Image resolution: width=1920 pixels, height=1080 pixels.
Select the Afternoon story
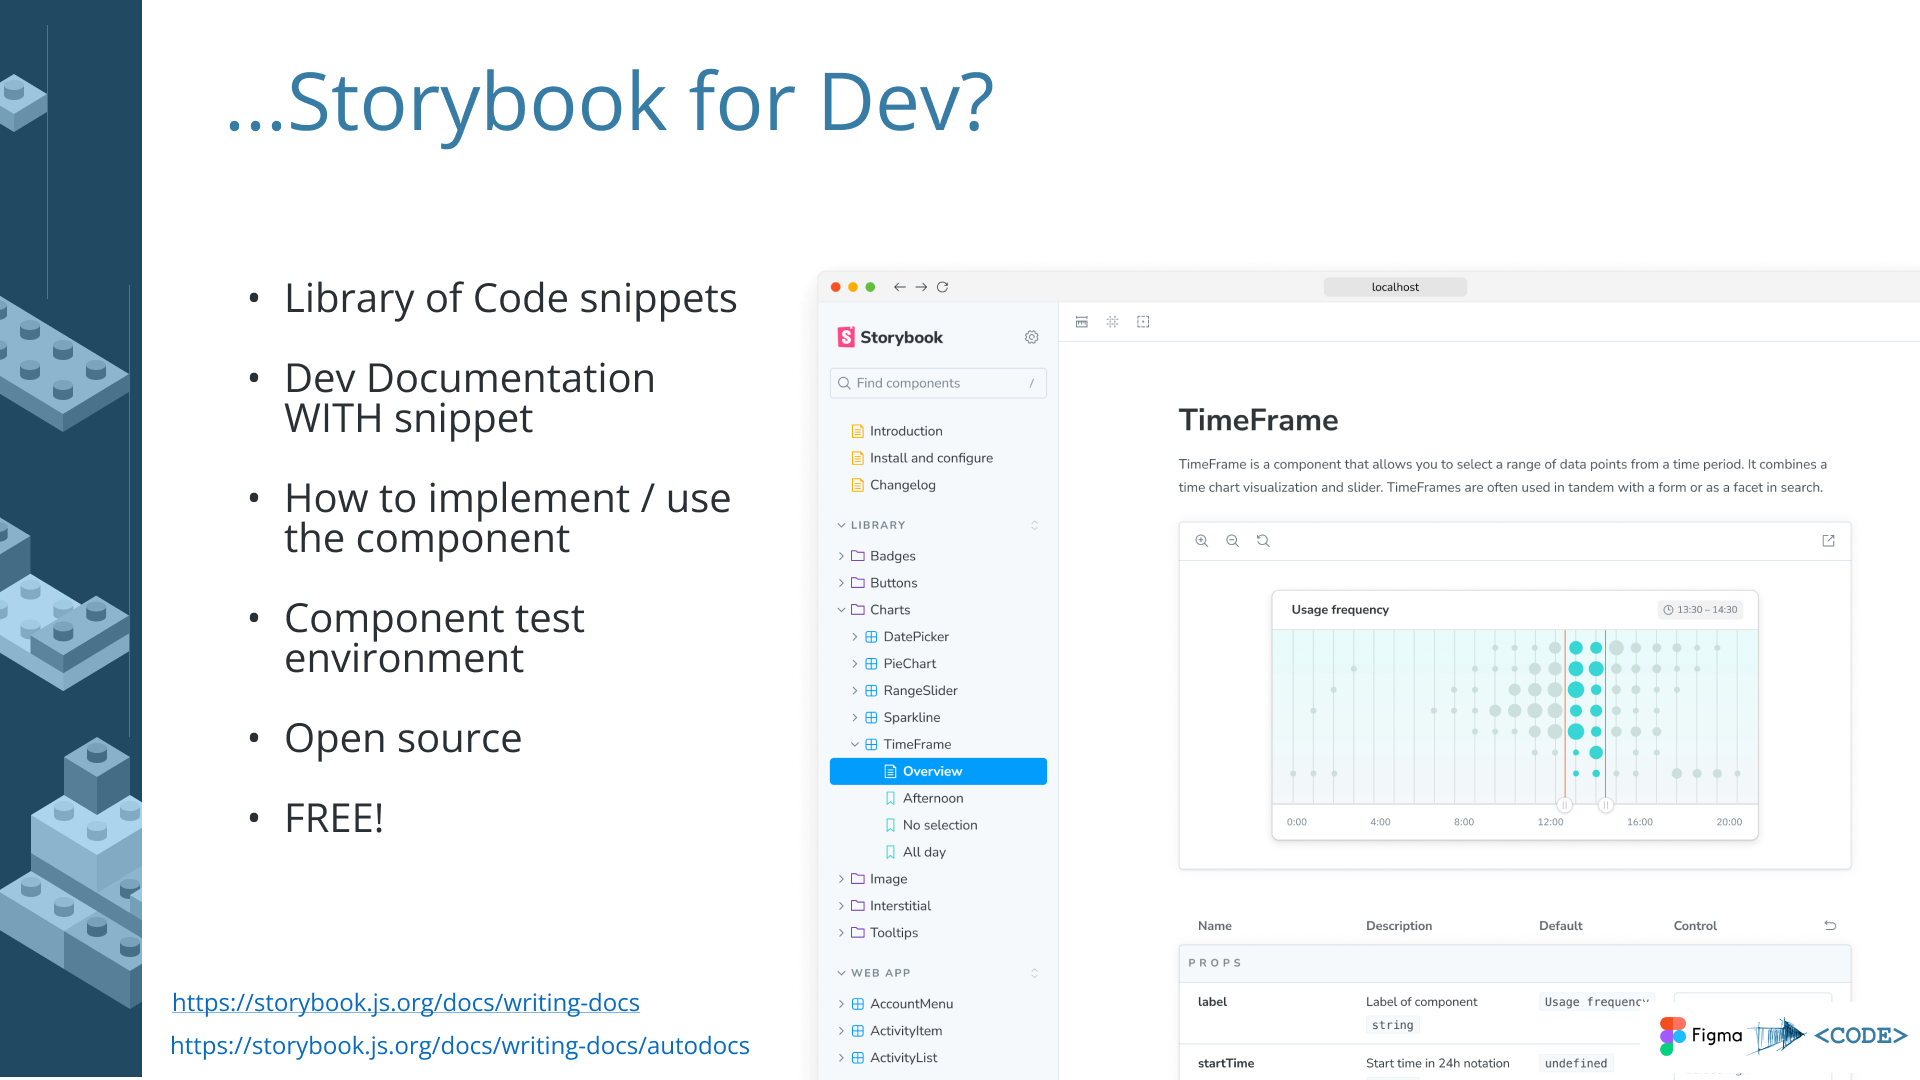(932, 798)
